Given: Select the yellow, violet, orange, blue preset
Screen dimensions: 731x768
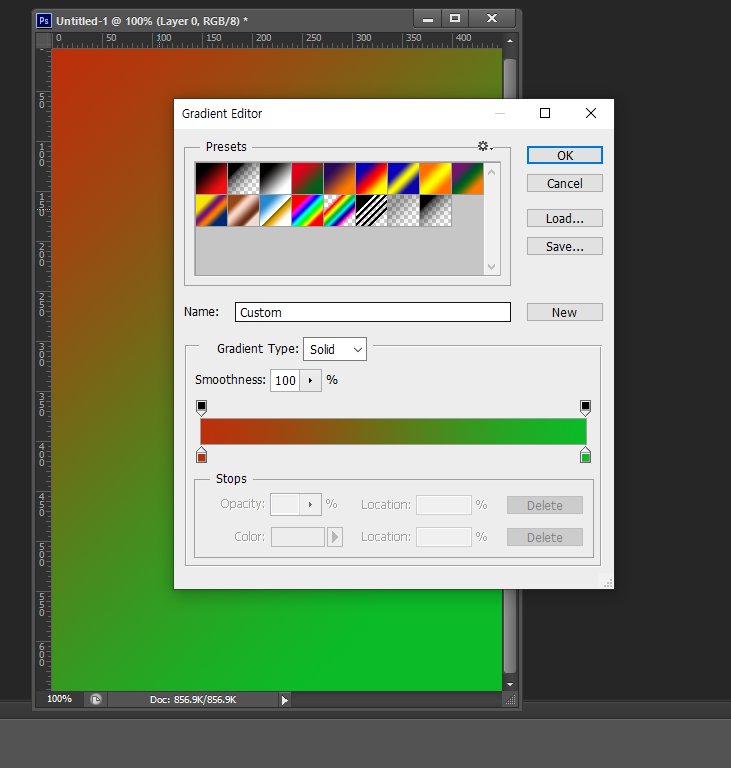Looking at the screenshot, I should click(x=211, y=211).
